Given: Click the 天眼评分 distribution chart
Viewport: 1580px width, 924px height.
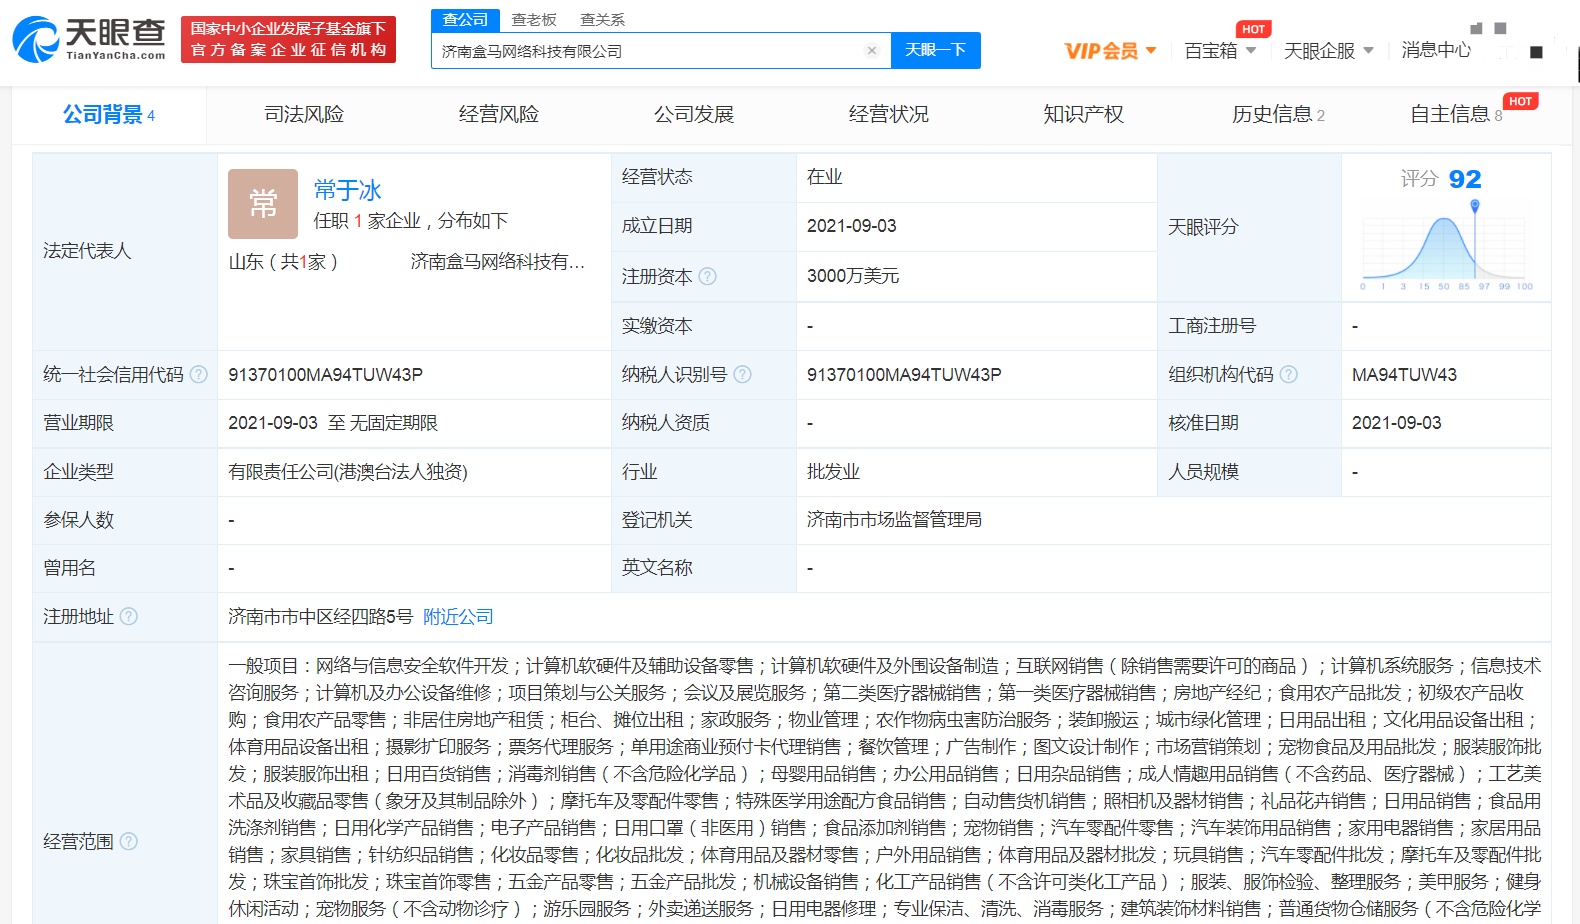Looking at the screenshot, I should point(1446,245).
